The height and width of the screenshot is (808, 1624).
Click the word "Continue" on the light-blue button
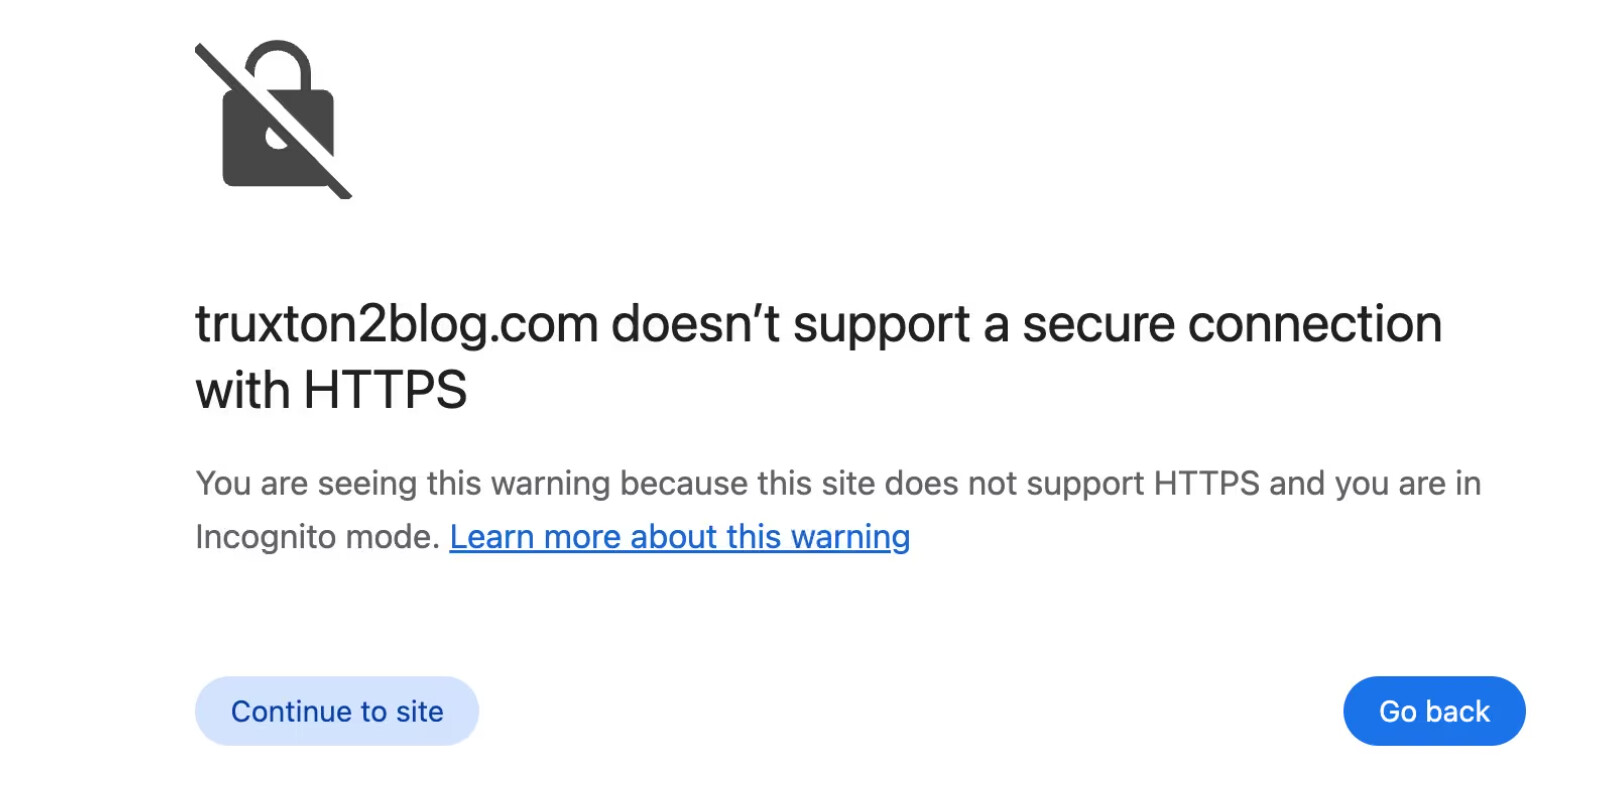291,711
